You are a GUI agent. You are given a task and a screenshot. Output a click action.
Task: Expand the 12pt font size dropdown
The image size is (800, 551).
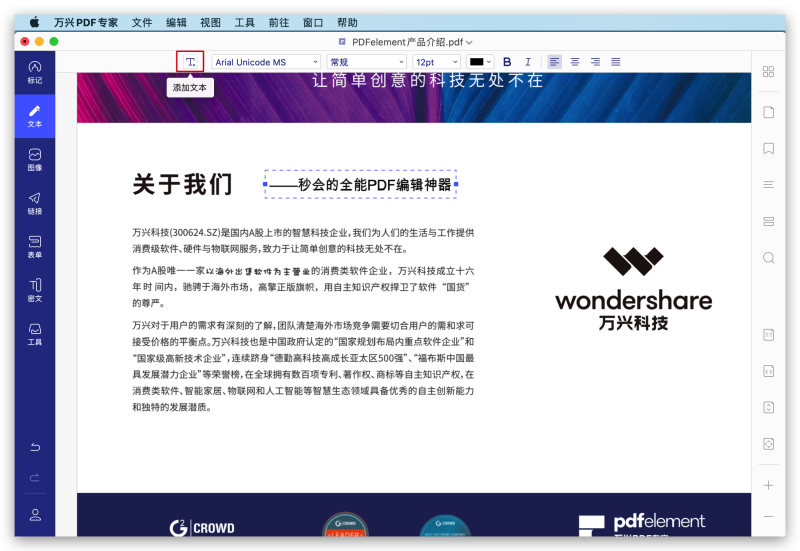click(x=436, y=62)
